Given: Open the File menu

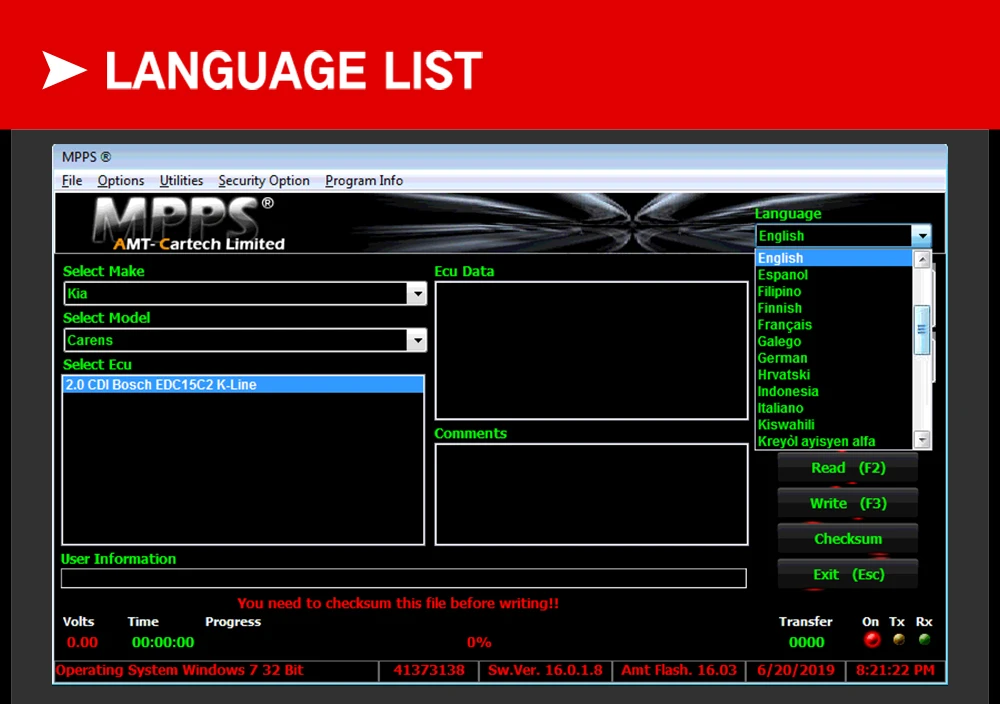Looking at the screenshot, I should click(72, 180).
